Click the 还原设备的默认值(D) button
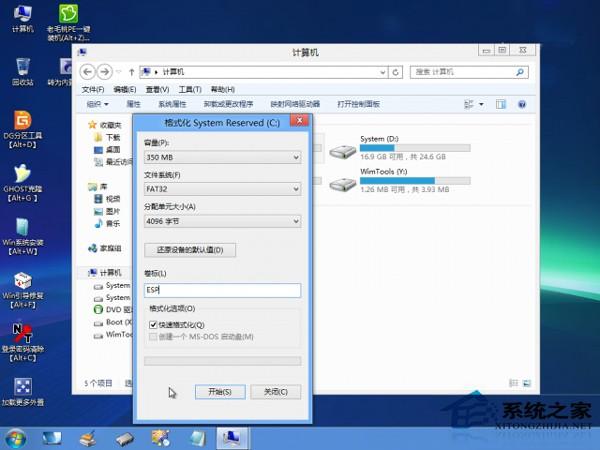600x450 pixels. (189, 249)
